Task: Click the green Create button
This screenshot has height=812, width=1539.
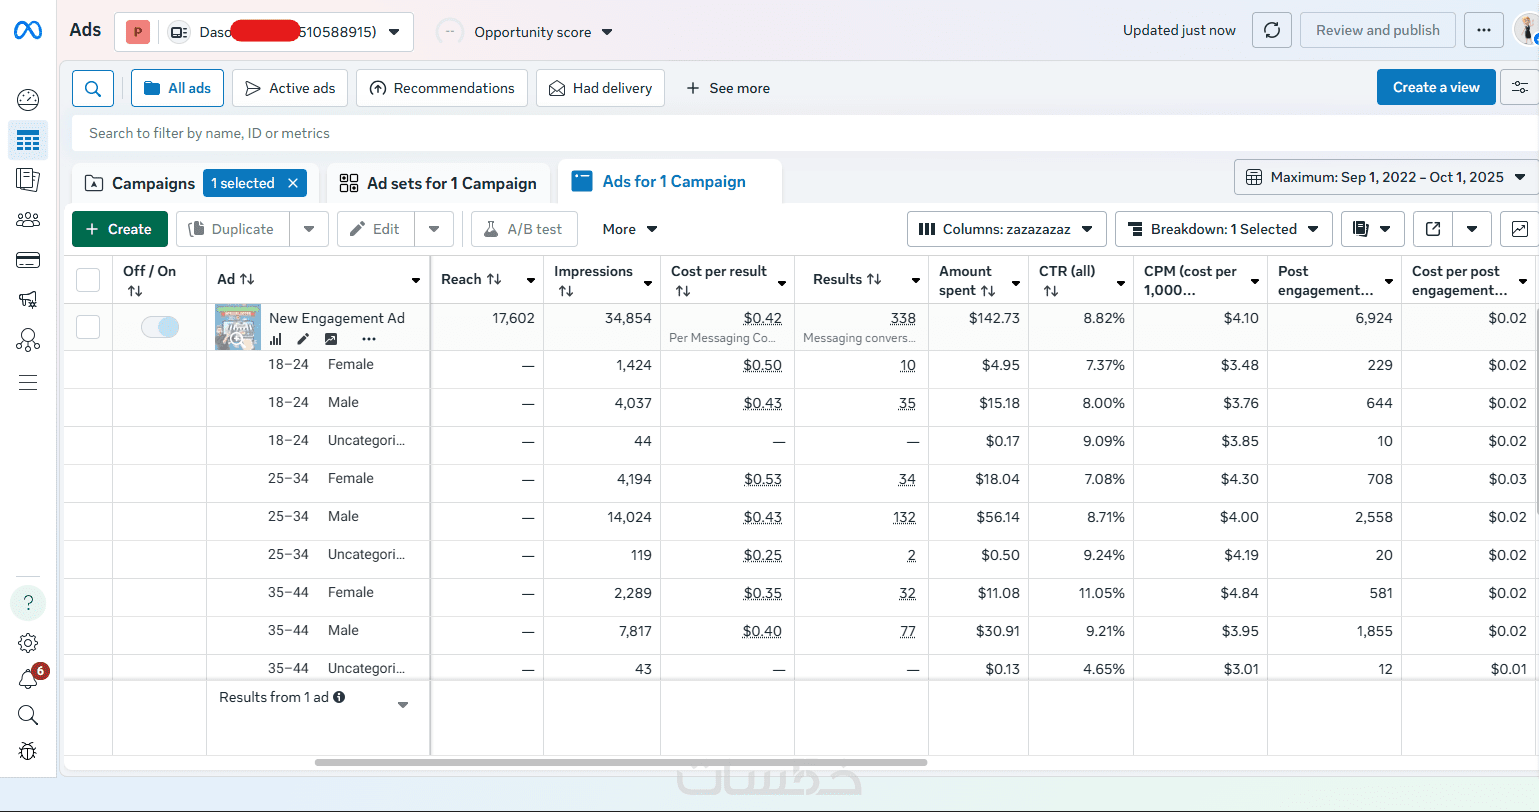Action: [119, 229]
